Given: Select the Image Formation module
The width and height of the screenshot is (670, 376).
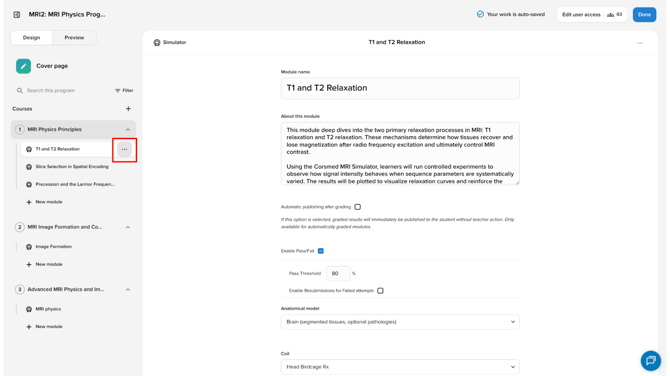Looking at the screenshot, I should tap(53, 247).
